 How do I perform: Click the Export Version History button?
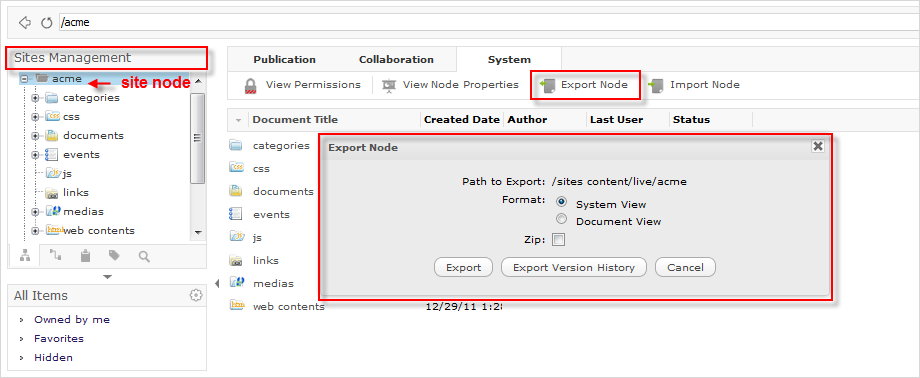point(574,267)
